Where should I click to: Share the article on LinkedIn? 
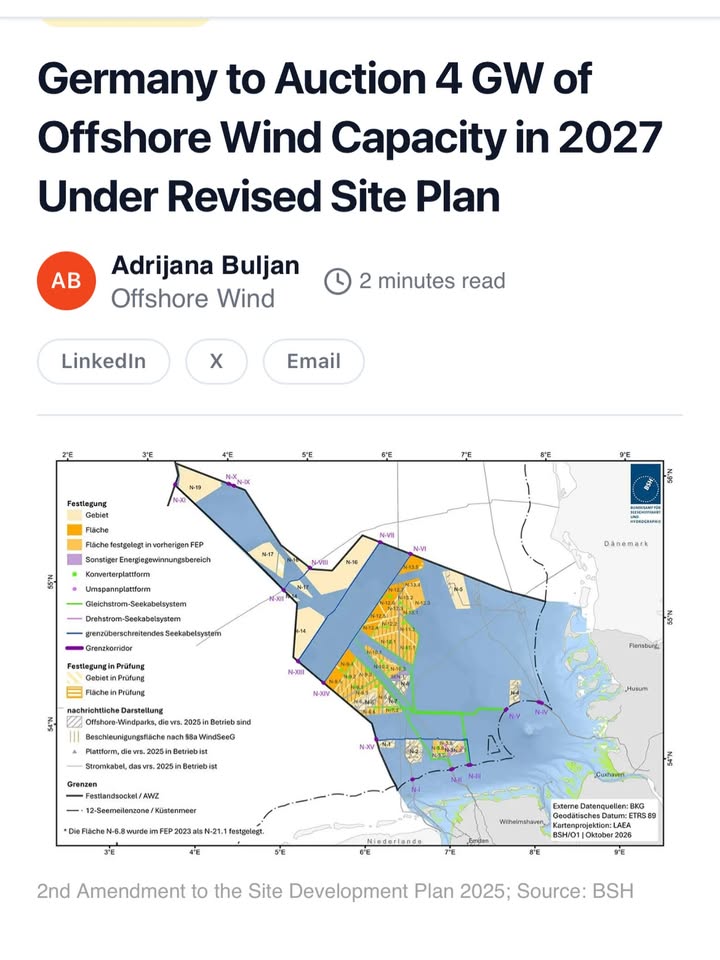103,361
